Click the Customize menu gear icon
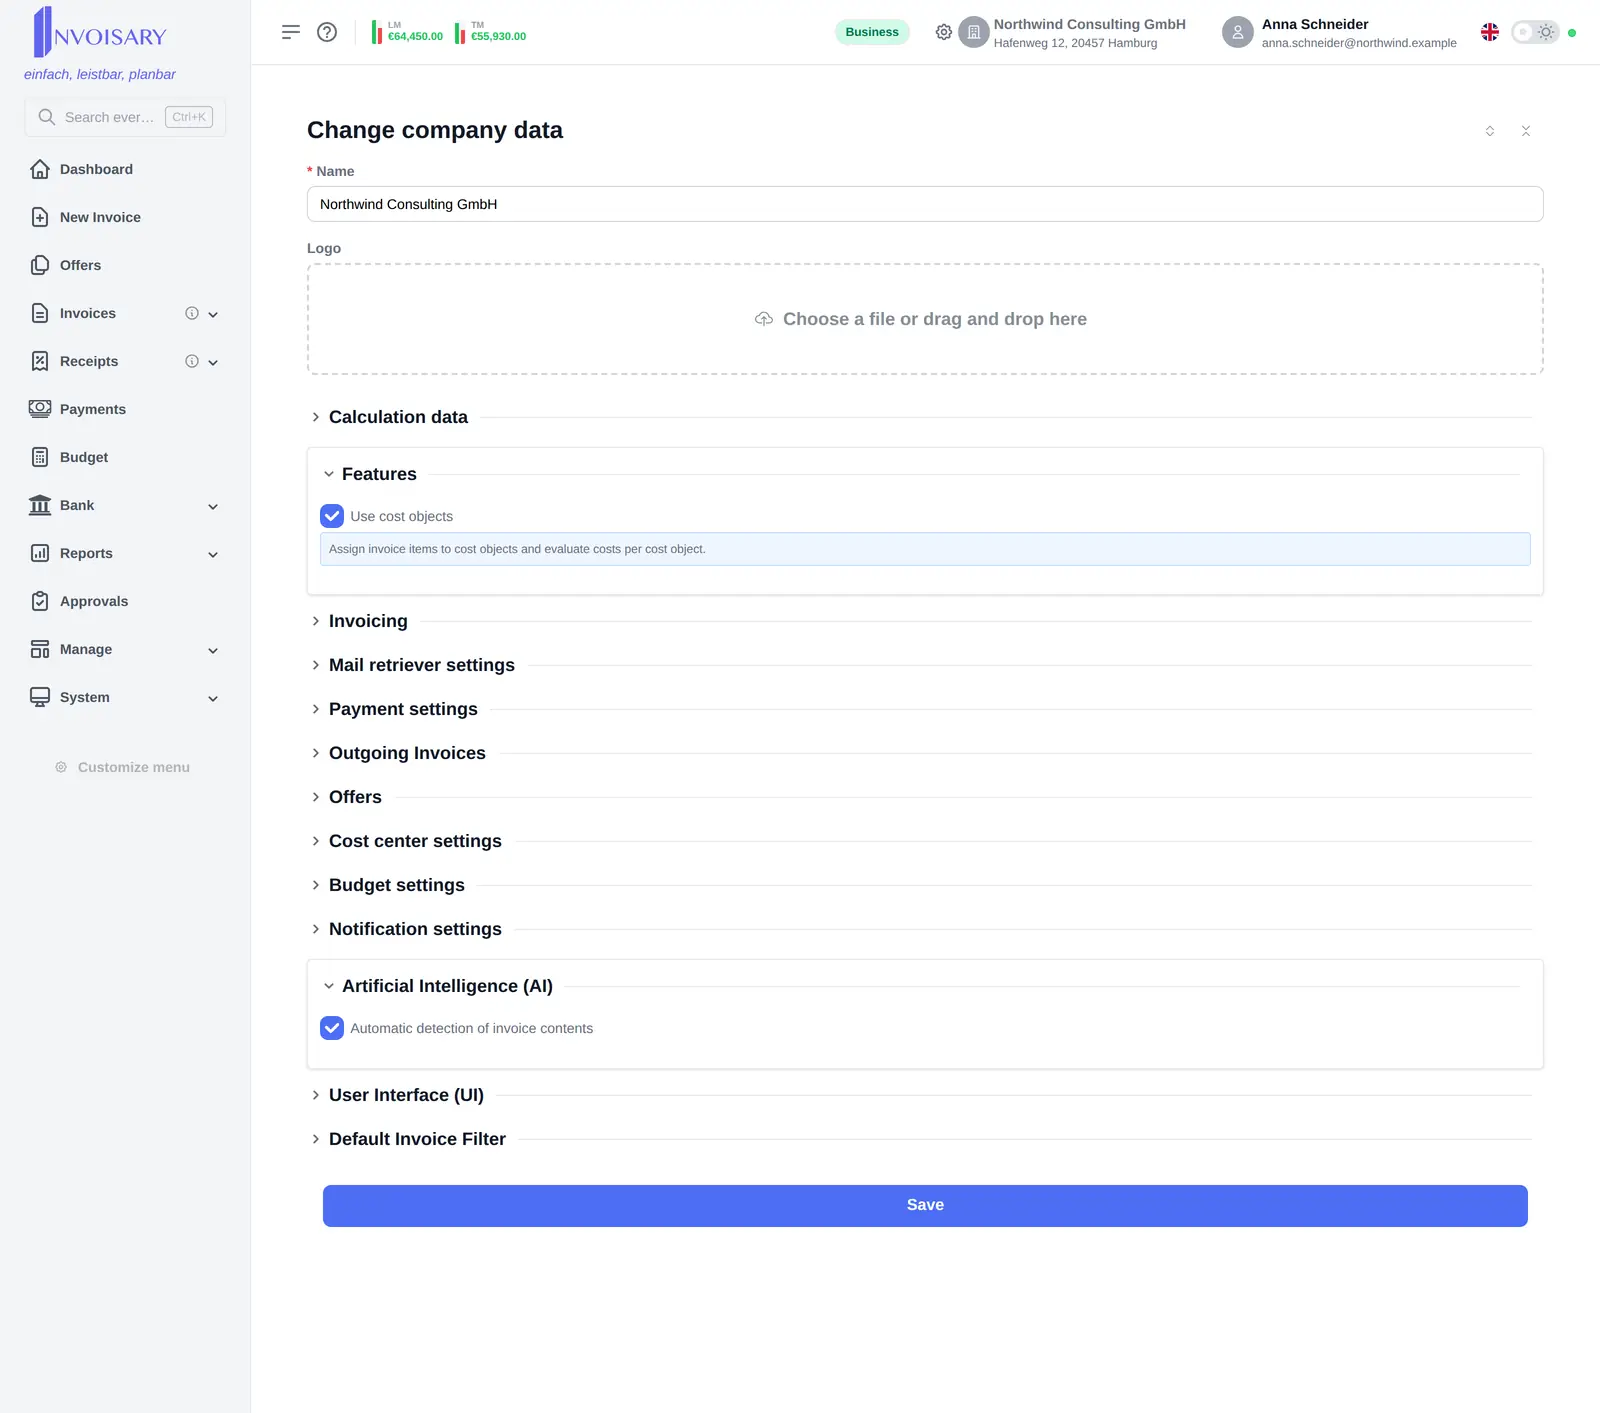1600x1413 pixels. tap(61, 767)
